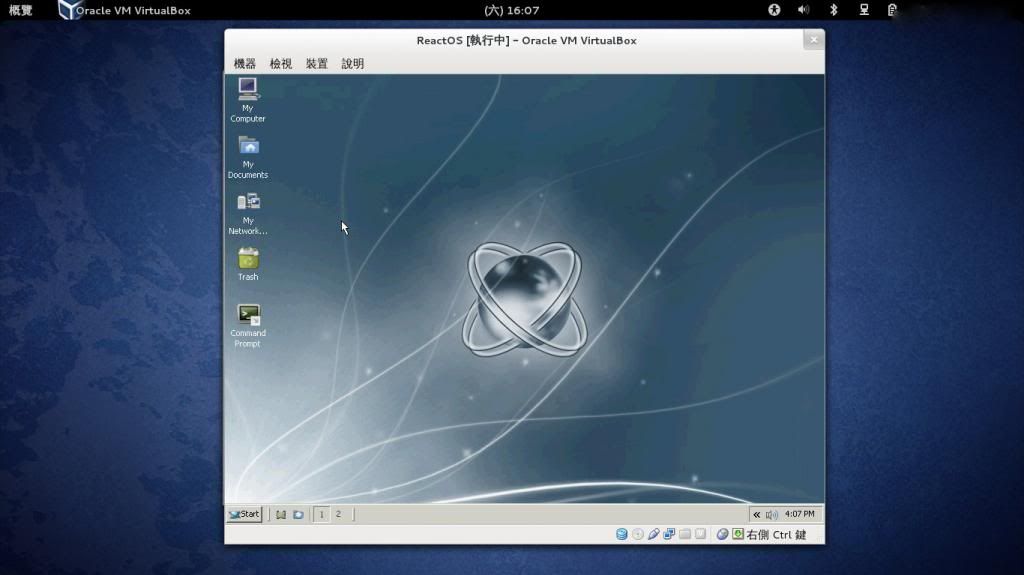1024x575 pixels.
Task: Click the VirtualBox mouse integration status icon
Action: click(722, 534)
